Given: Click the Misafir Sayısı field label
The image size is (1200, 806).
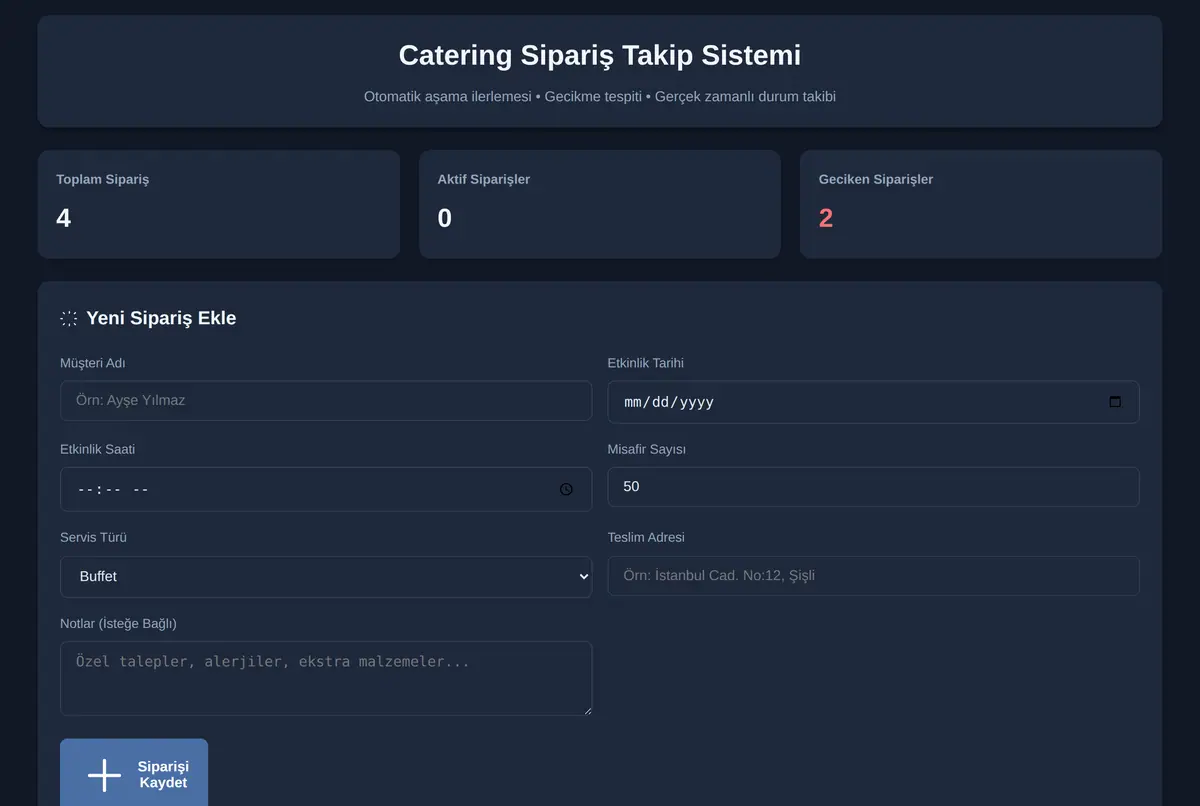Looking at the screenshot, I should point(647,449).
